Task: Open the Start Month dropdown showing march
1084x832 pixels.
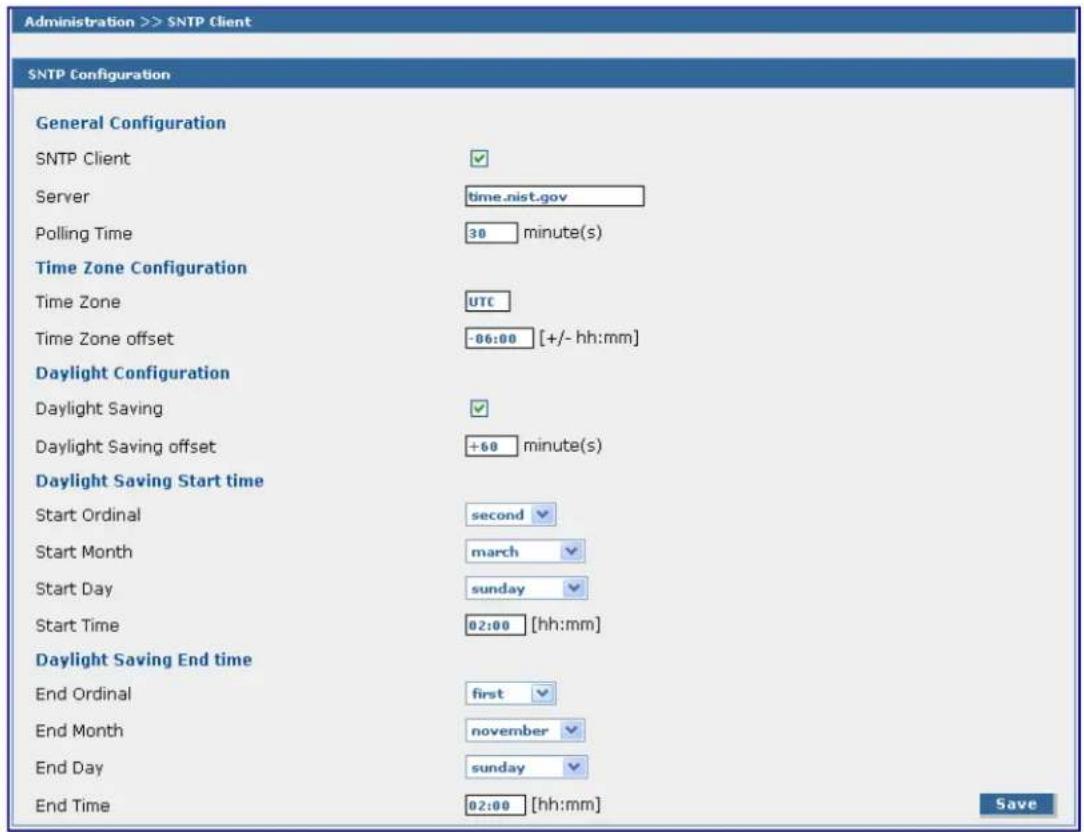Action: 525,551
